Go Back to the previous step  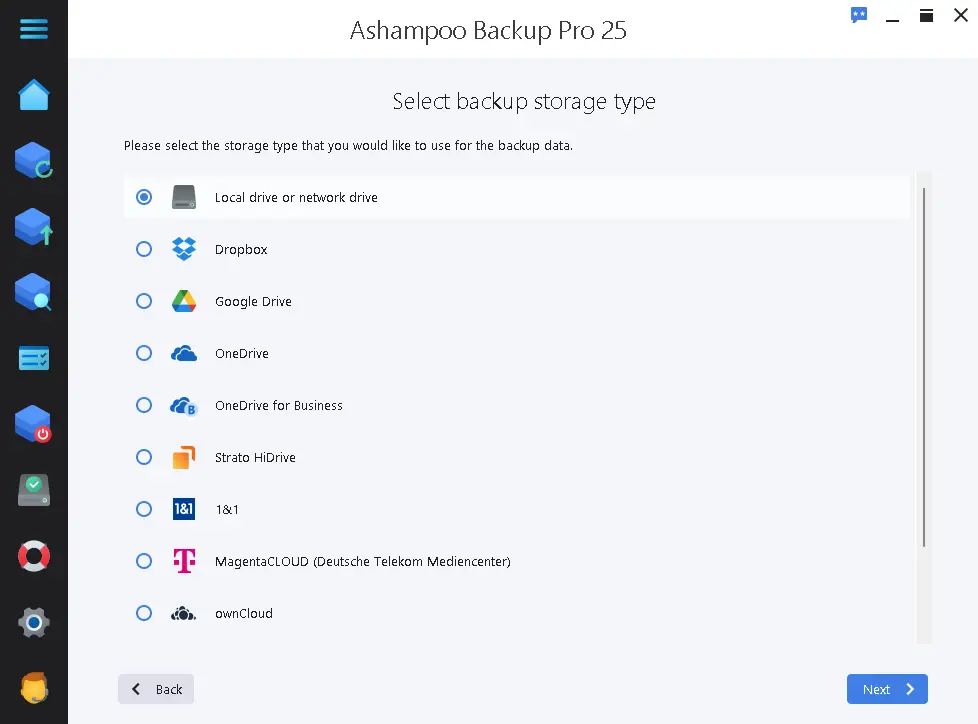click(156, 689)
